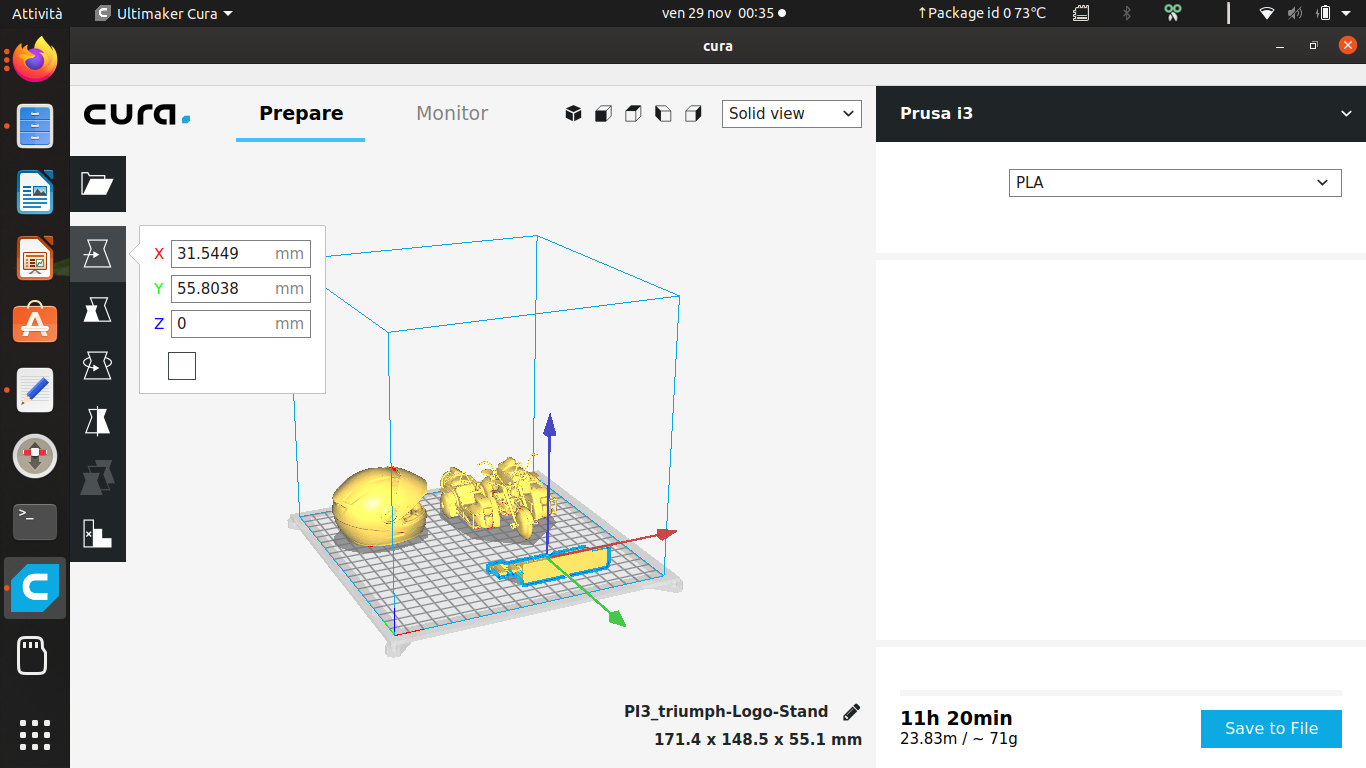
Task: Click the Y position input field
Action: click(241, 289)
